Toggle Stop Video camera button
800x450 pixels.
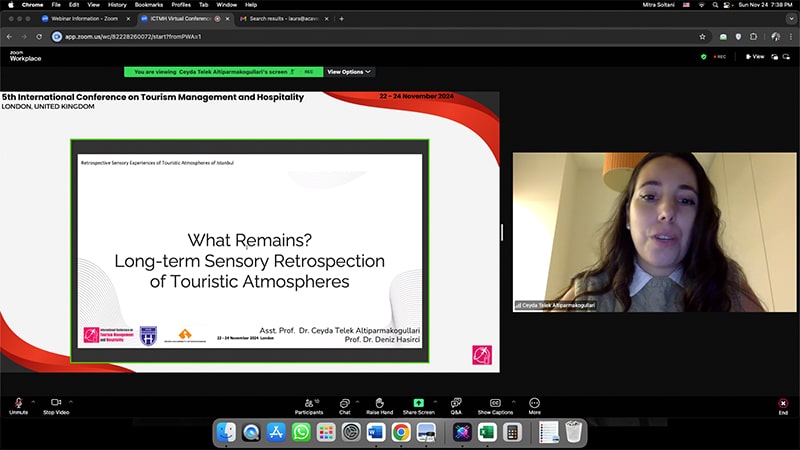56,403
